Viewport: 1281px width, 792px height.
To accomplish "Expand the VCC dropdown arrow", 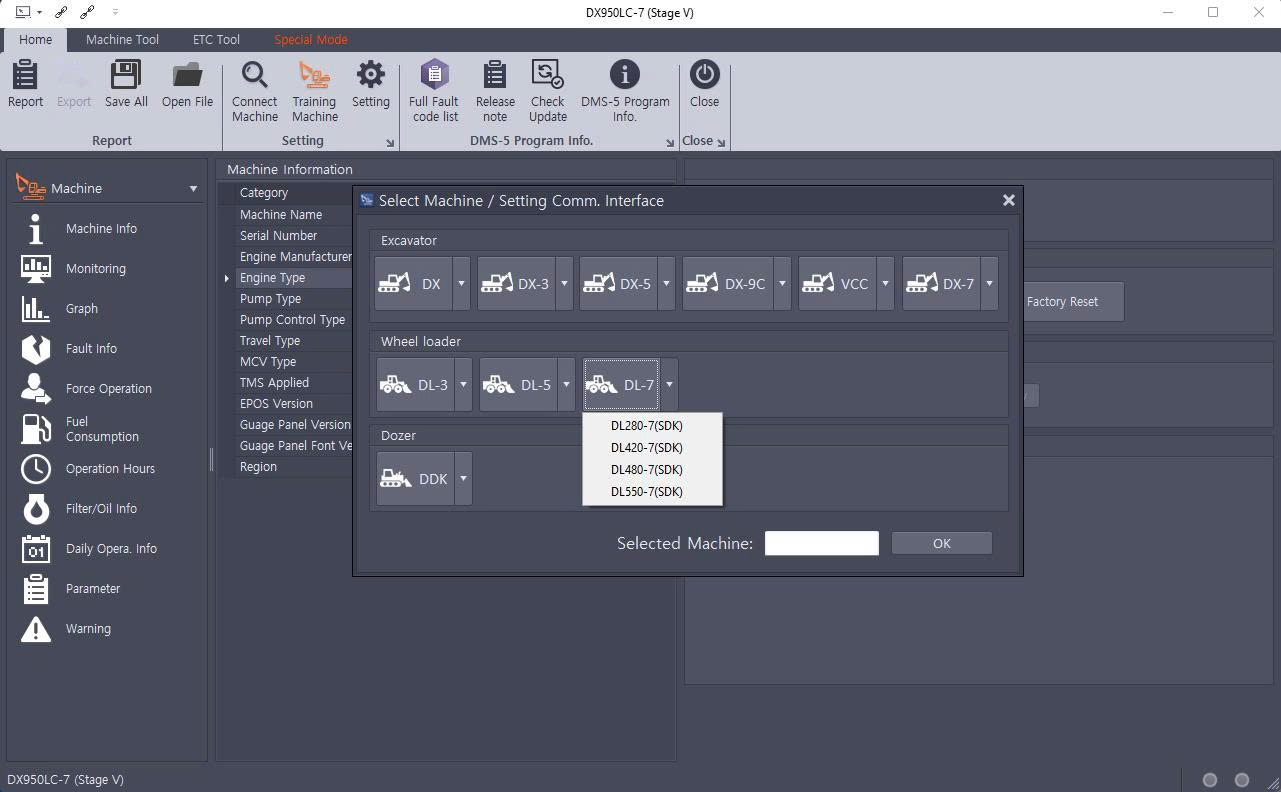I will [885, 284].
